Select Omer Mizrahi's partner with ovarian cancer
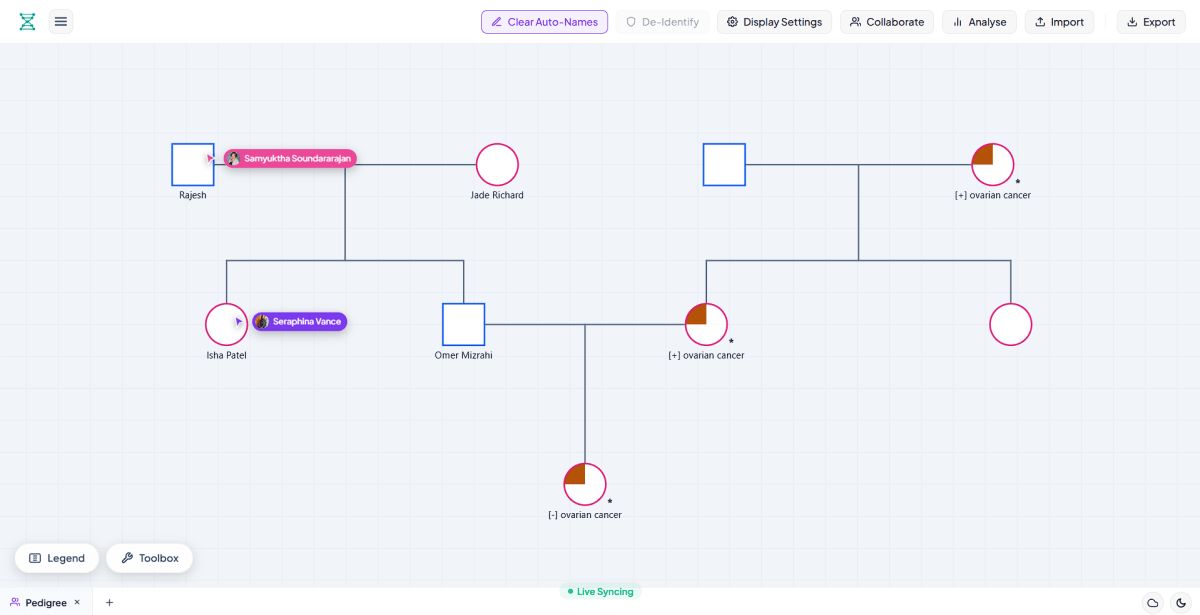The image size is (1200, 615). click(706, 324)
